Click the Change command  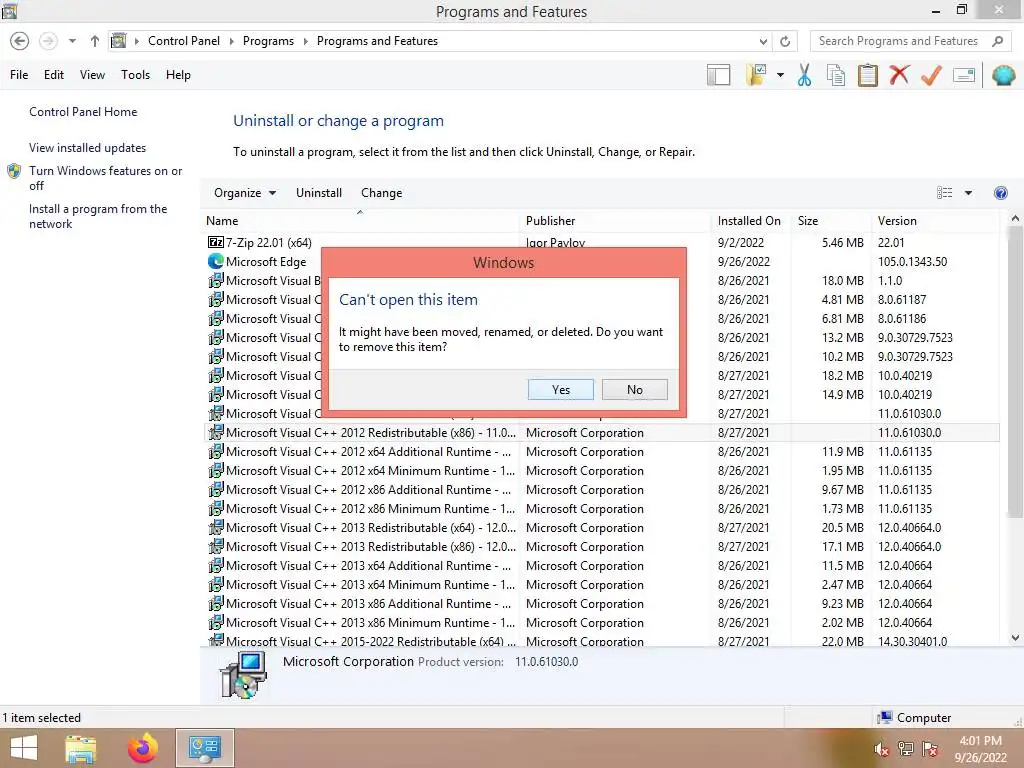click(381, 193)
